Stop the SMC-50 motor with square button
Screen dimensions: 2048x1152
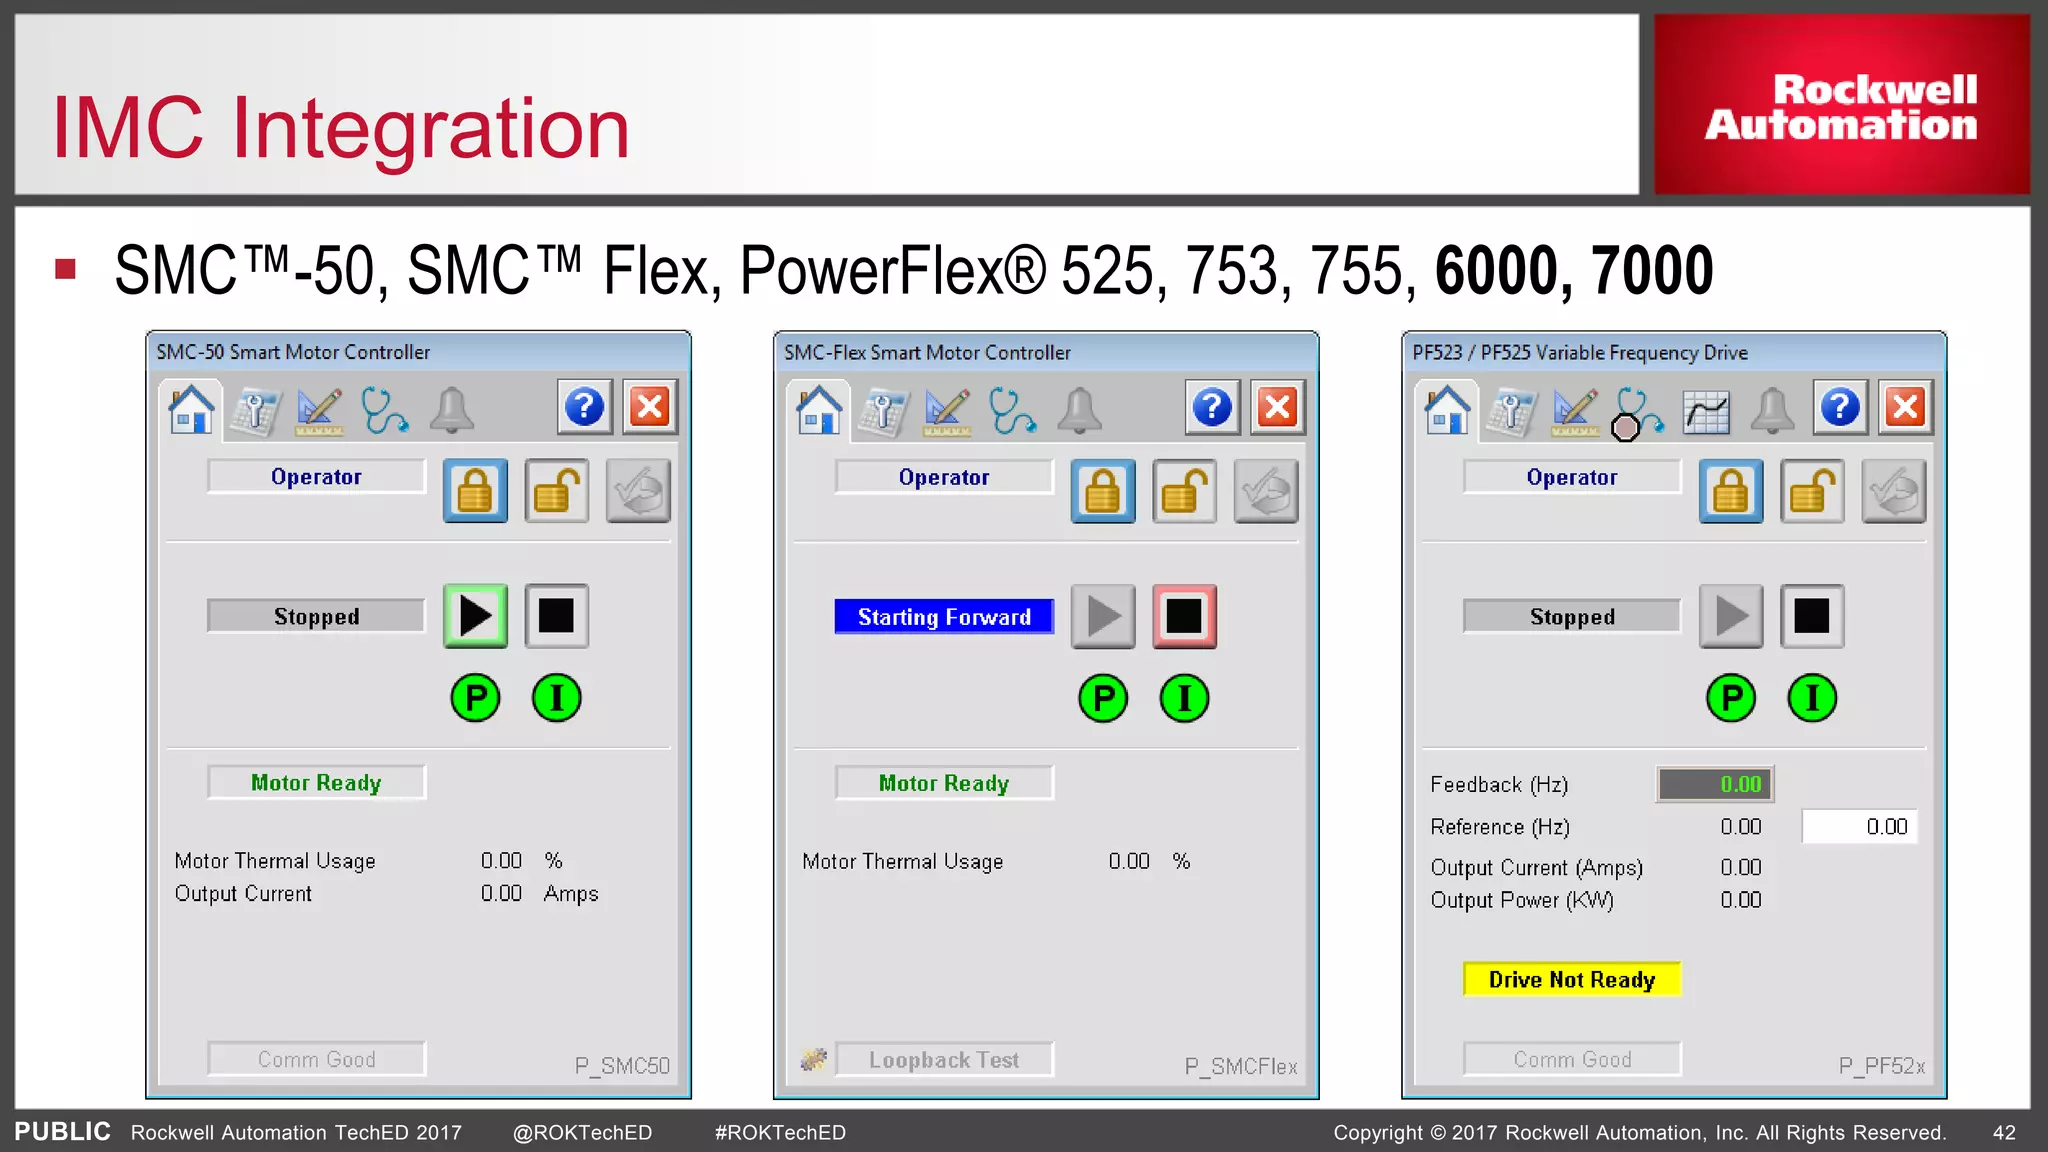tap(556, 616)
